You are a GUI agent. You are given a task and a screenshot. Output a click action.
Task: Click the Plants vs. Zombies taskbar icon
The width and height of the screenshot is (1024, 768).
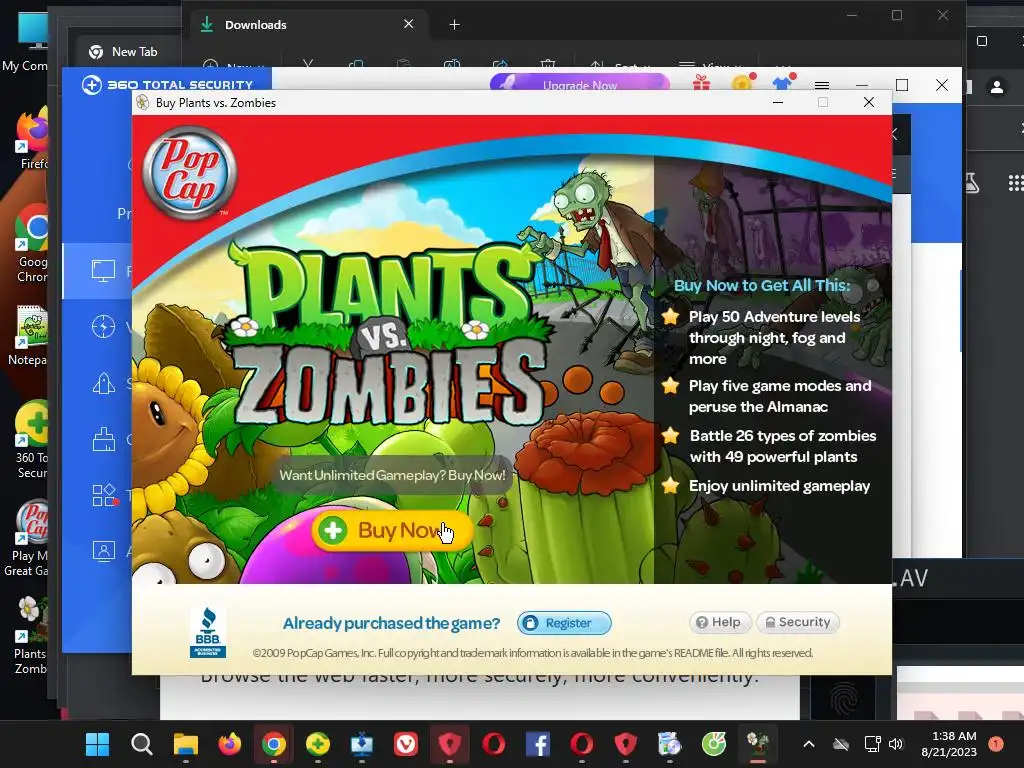click(758, 744)
